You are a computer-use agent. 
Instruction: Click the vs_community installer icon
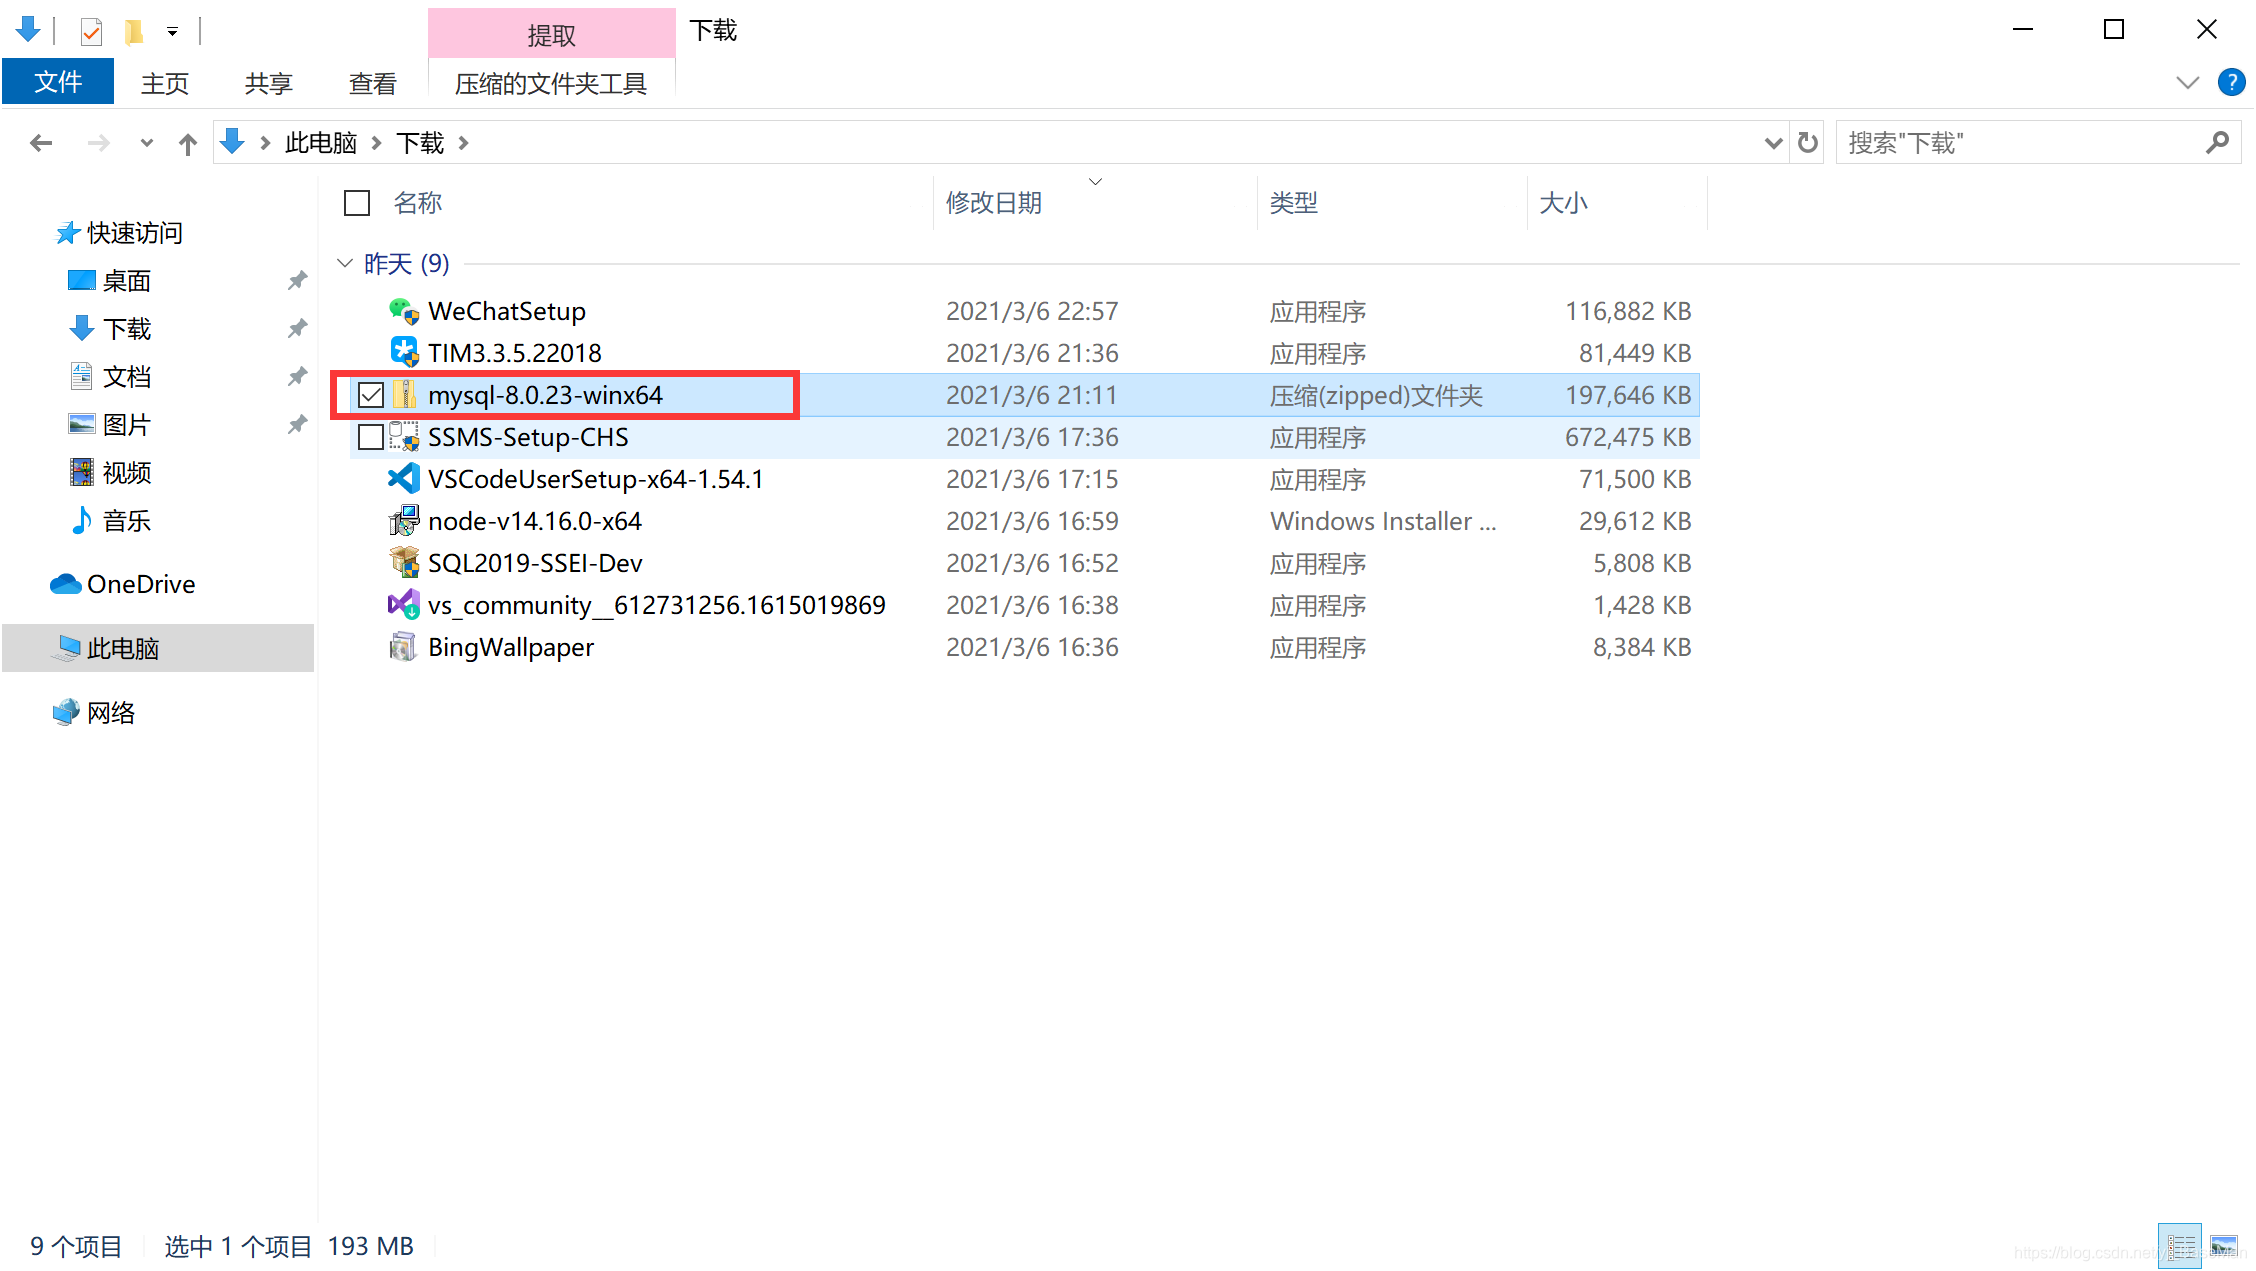click(403, 605)
